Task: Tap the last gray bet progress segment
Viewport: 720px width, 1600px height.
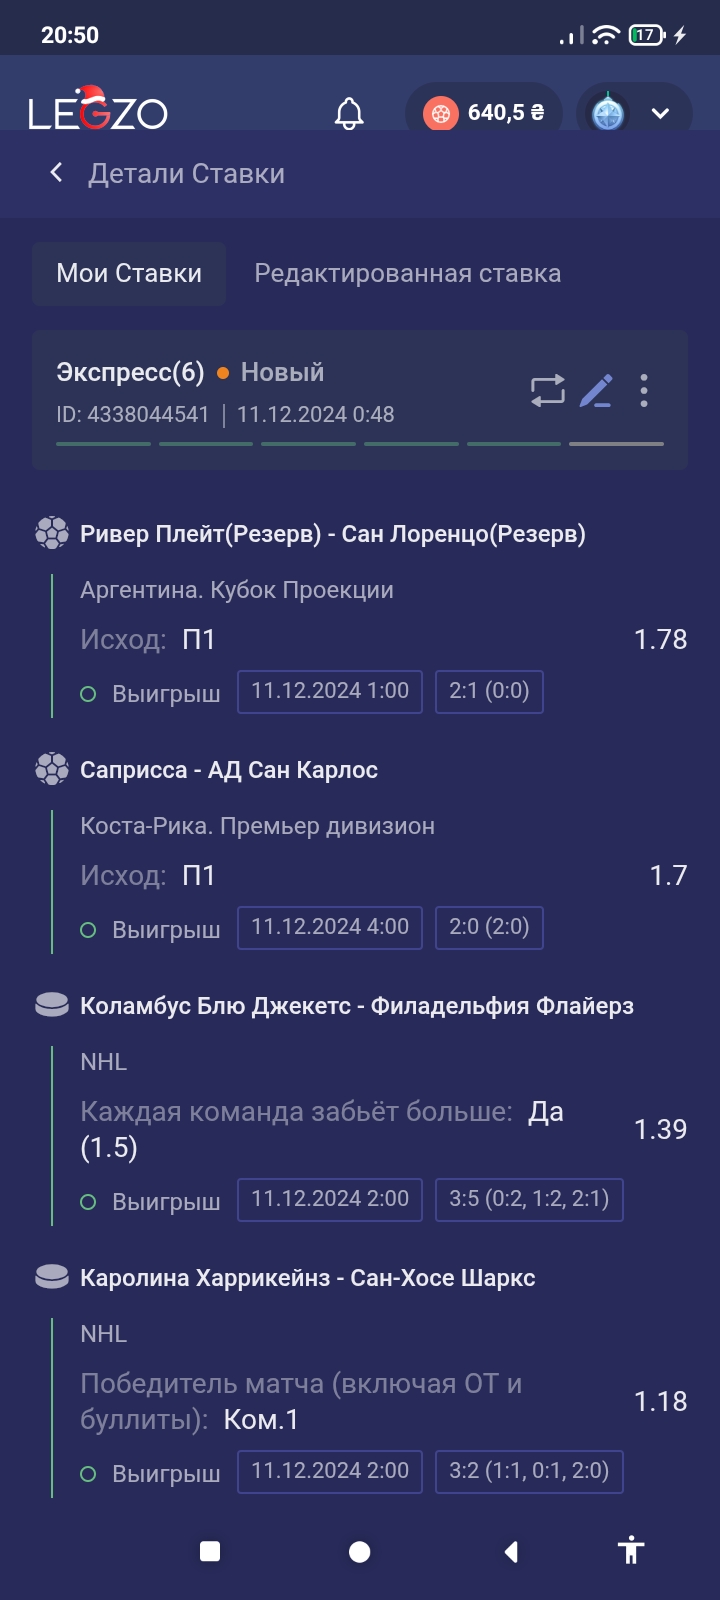Action: coord(616,443)
